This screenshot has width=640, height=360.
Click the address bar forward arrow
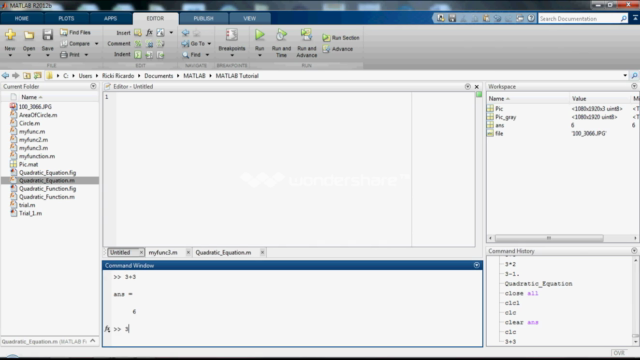(x=16, y=76)
